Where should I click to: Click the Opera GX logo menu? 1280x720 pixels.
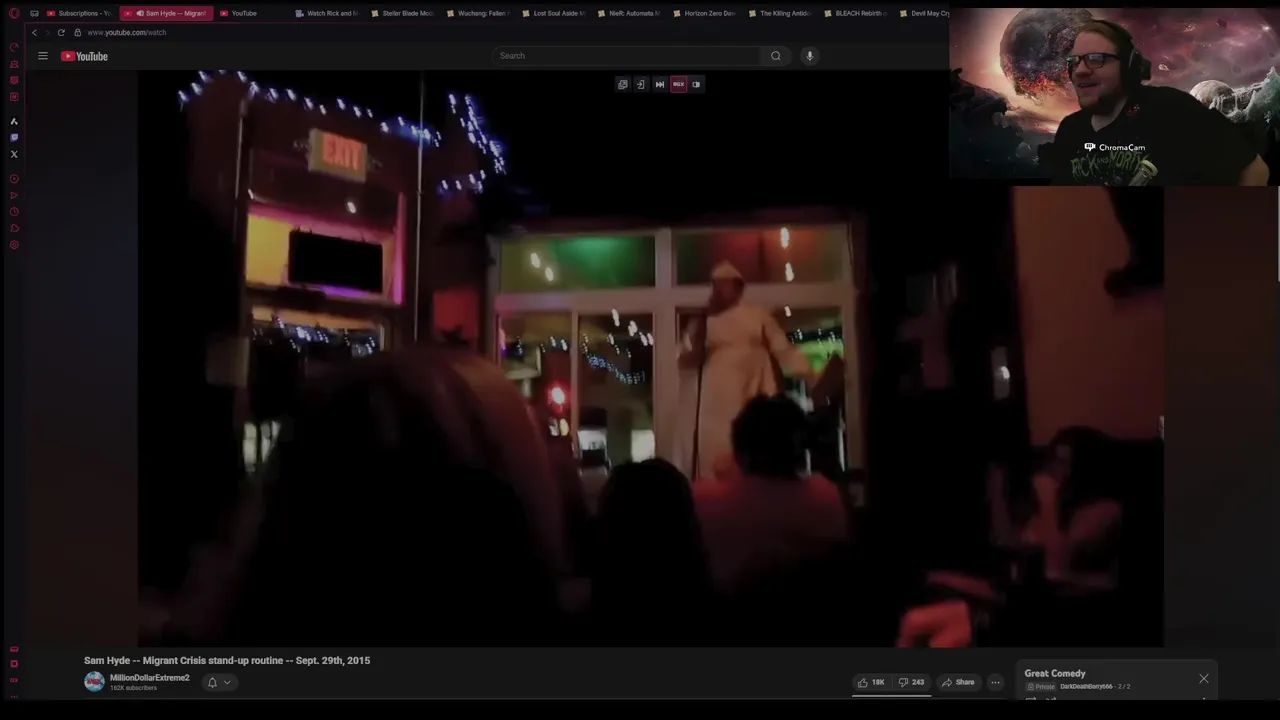[x=14, y=13]
